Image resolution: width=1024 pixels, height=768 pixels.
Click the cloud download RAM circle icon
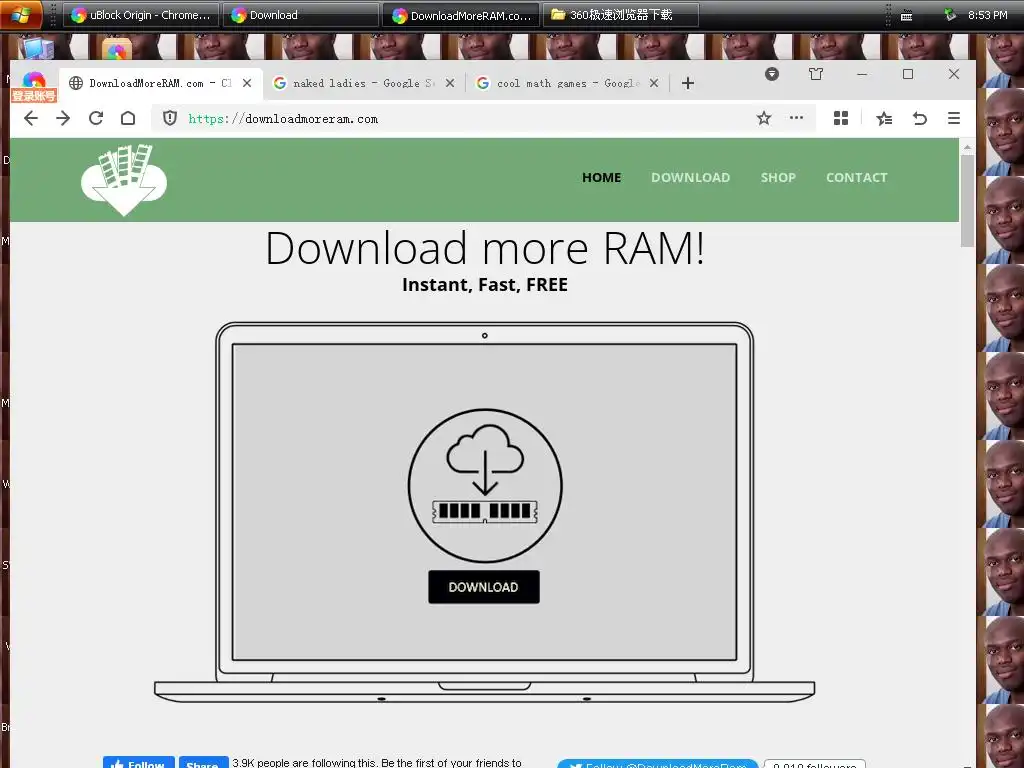[485, 485]
